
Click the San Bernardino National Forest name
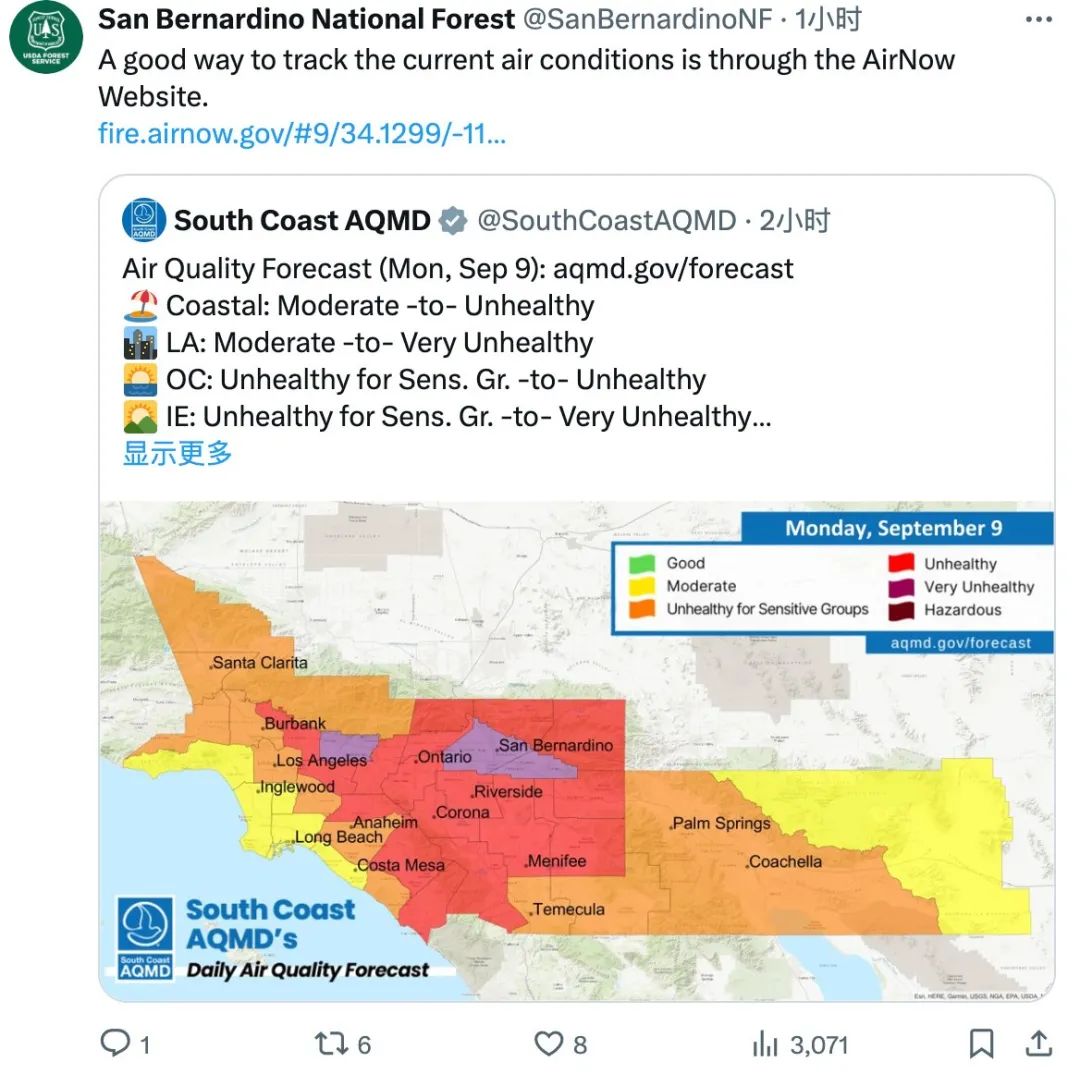tap(307, 19)
